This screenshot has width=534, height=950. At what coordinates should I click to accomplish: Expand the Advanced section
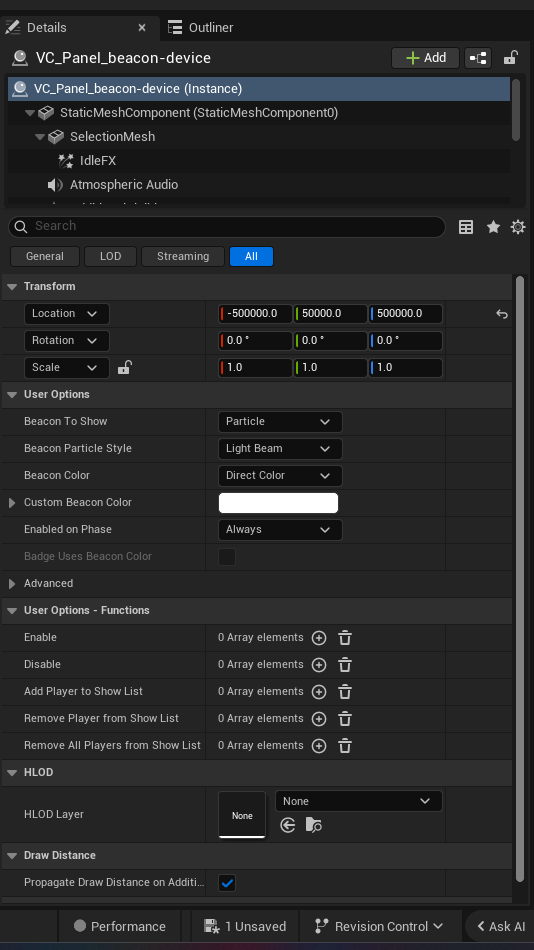(12, 584)
